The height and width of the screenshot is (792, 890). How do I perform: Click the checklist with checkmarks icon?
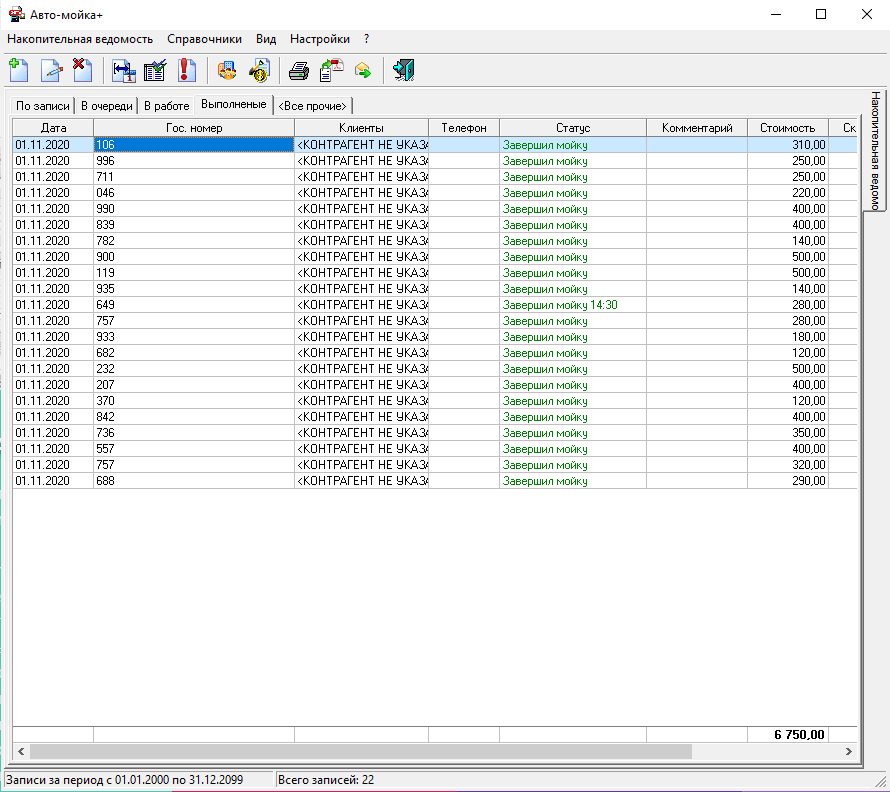tap(155, 70)
